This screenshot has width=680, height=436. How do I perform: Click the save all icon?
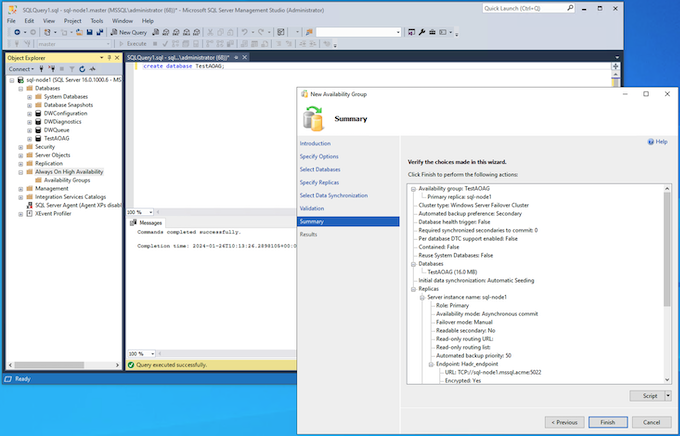100,32
